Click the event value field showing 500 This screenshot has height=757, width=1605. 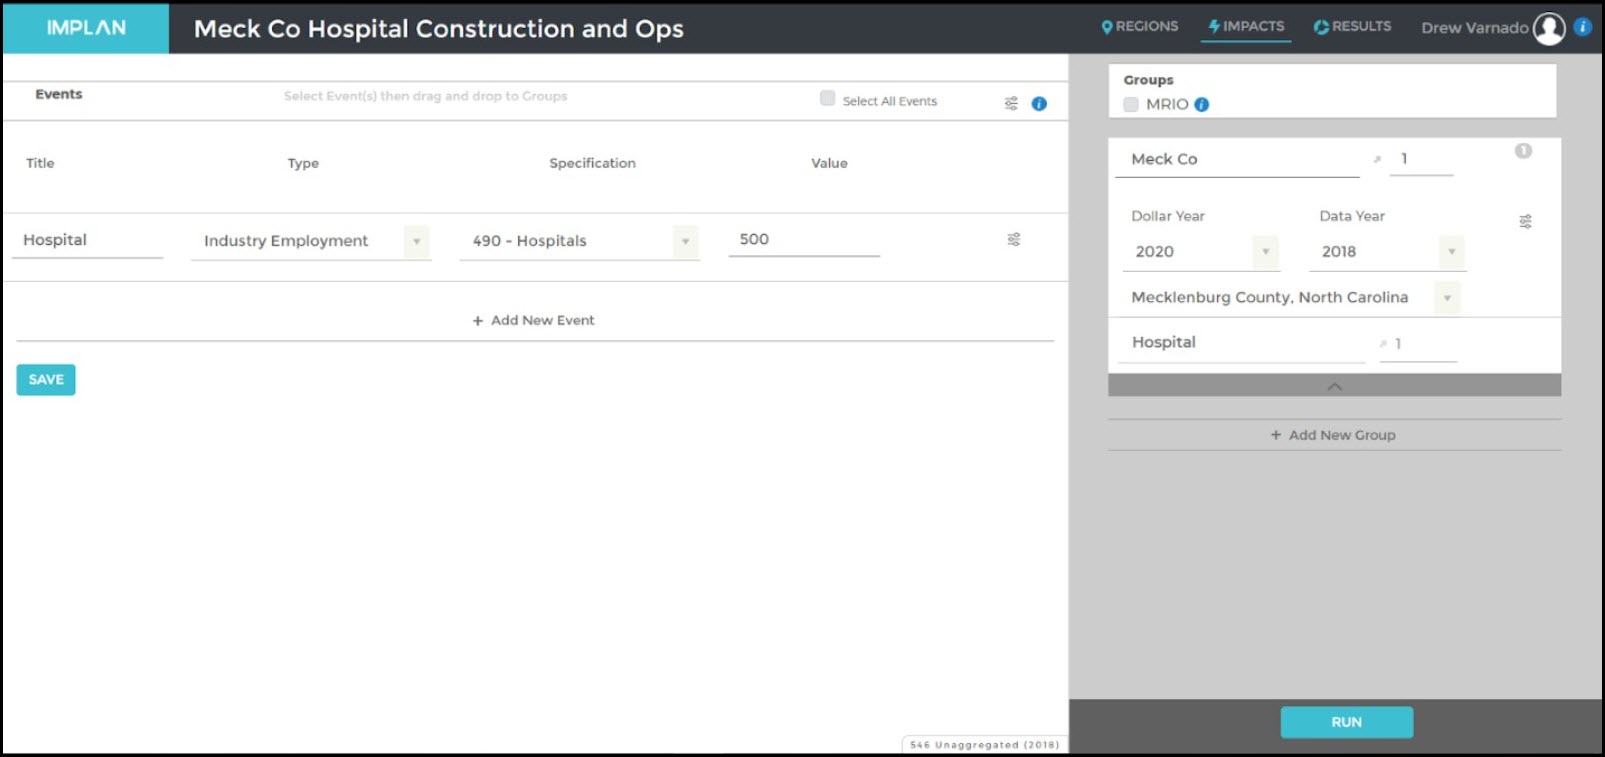(x=804, y=240)
